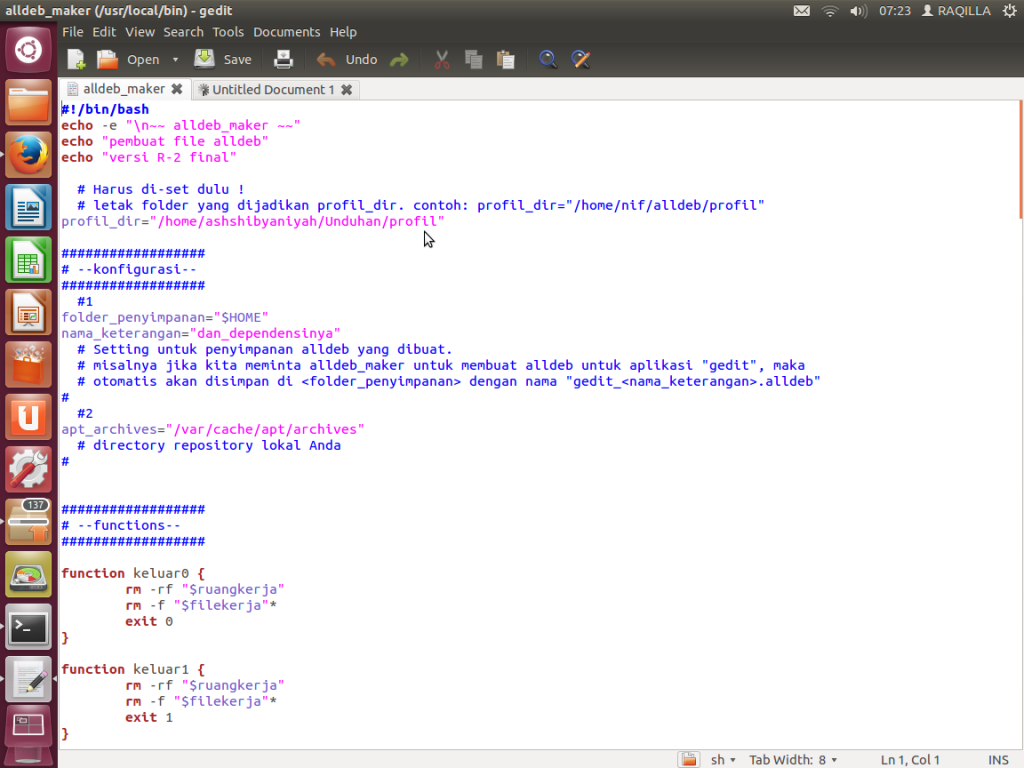1024x768 pixels.
Task: Paste from clipboard icon
Action: 505,59
